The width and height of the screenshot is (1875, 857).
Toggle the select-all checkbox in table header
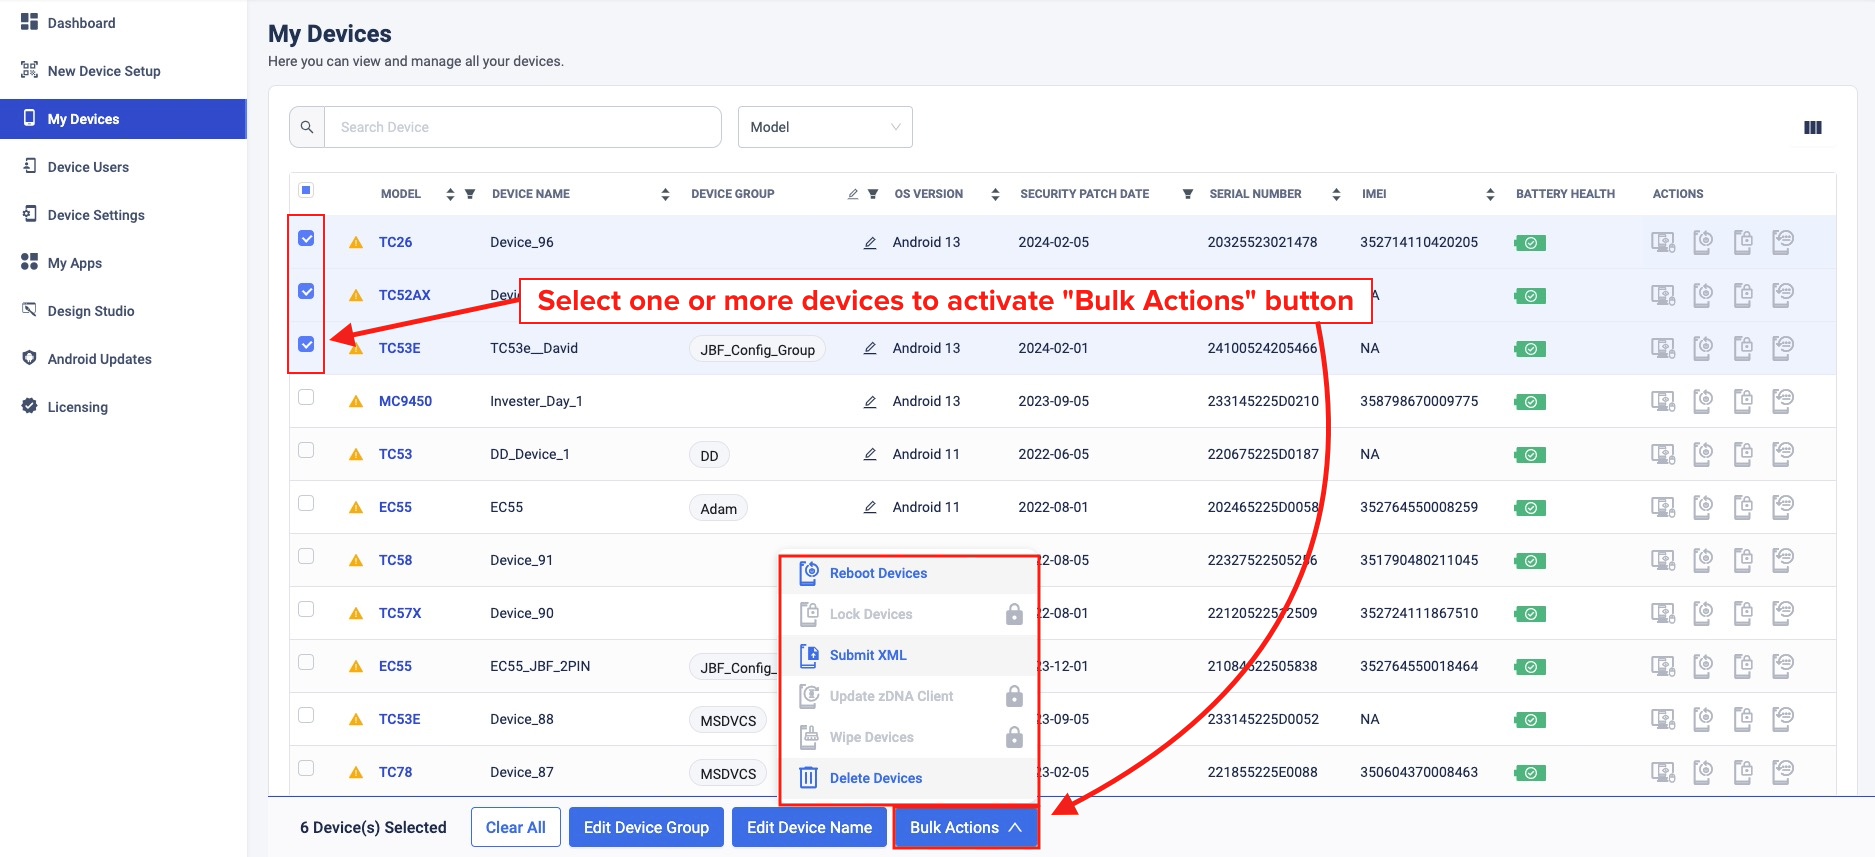coord(306,190)
